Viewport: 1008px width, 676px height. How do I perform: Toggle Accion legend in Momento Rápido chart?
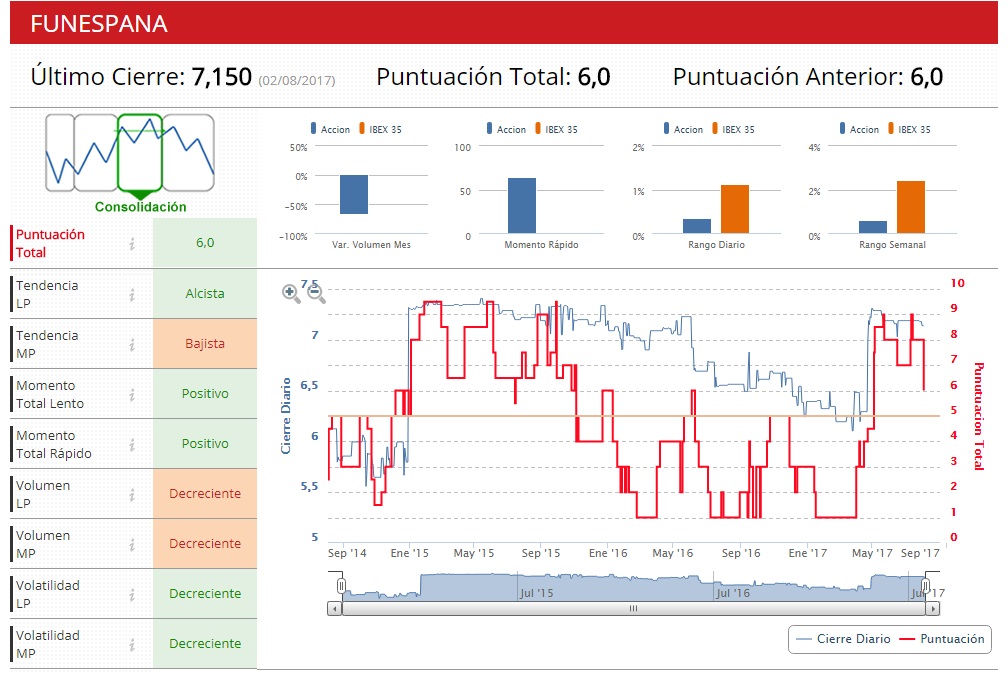coord(507,129)
